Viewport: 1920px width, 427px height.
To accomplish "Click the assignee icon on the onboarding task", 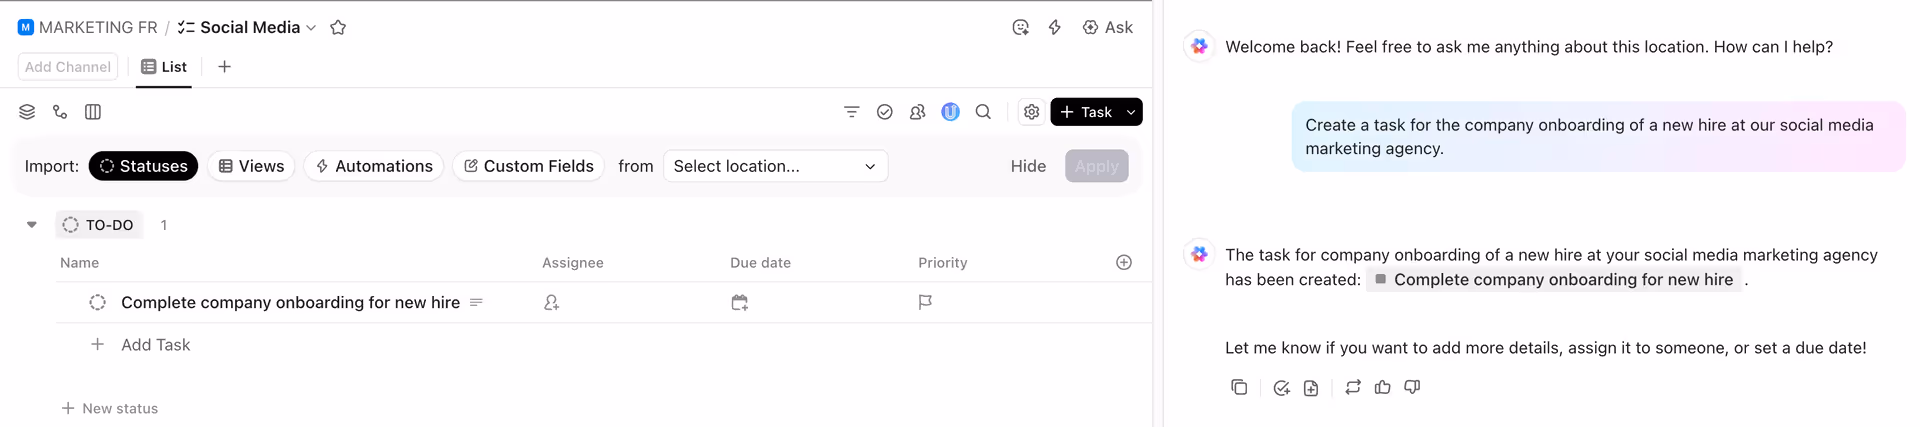I will pyautogui.click(x=551, y=302).
